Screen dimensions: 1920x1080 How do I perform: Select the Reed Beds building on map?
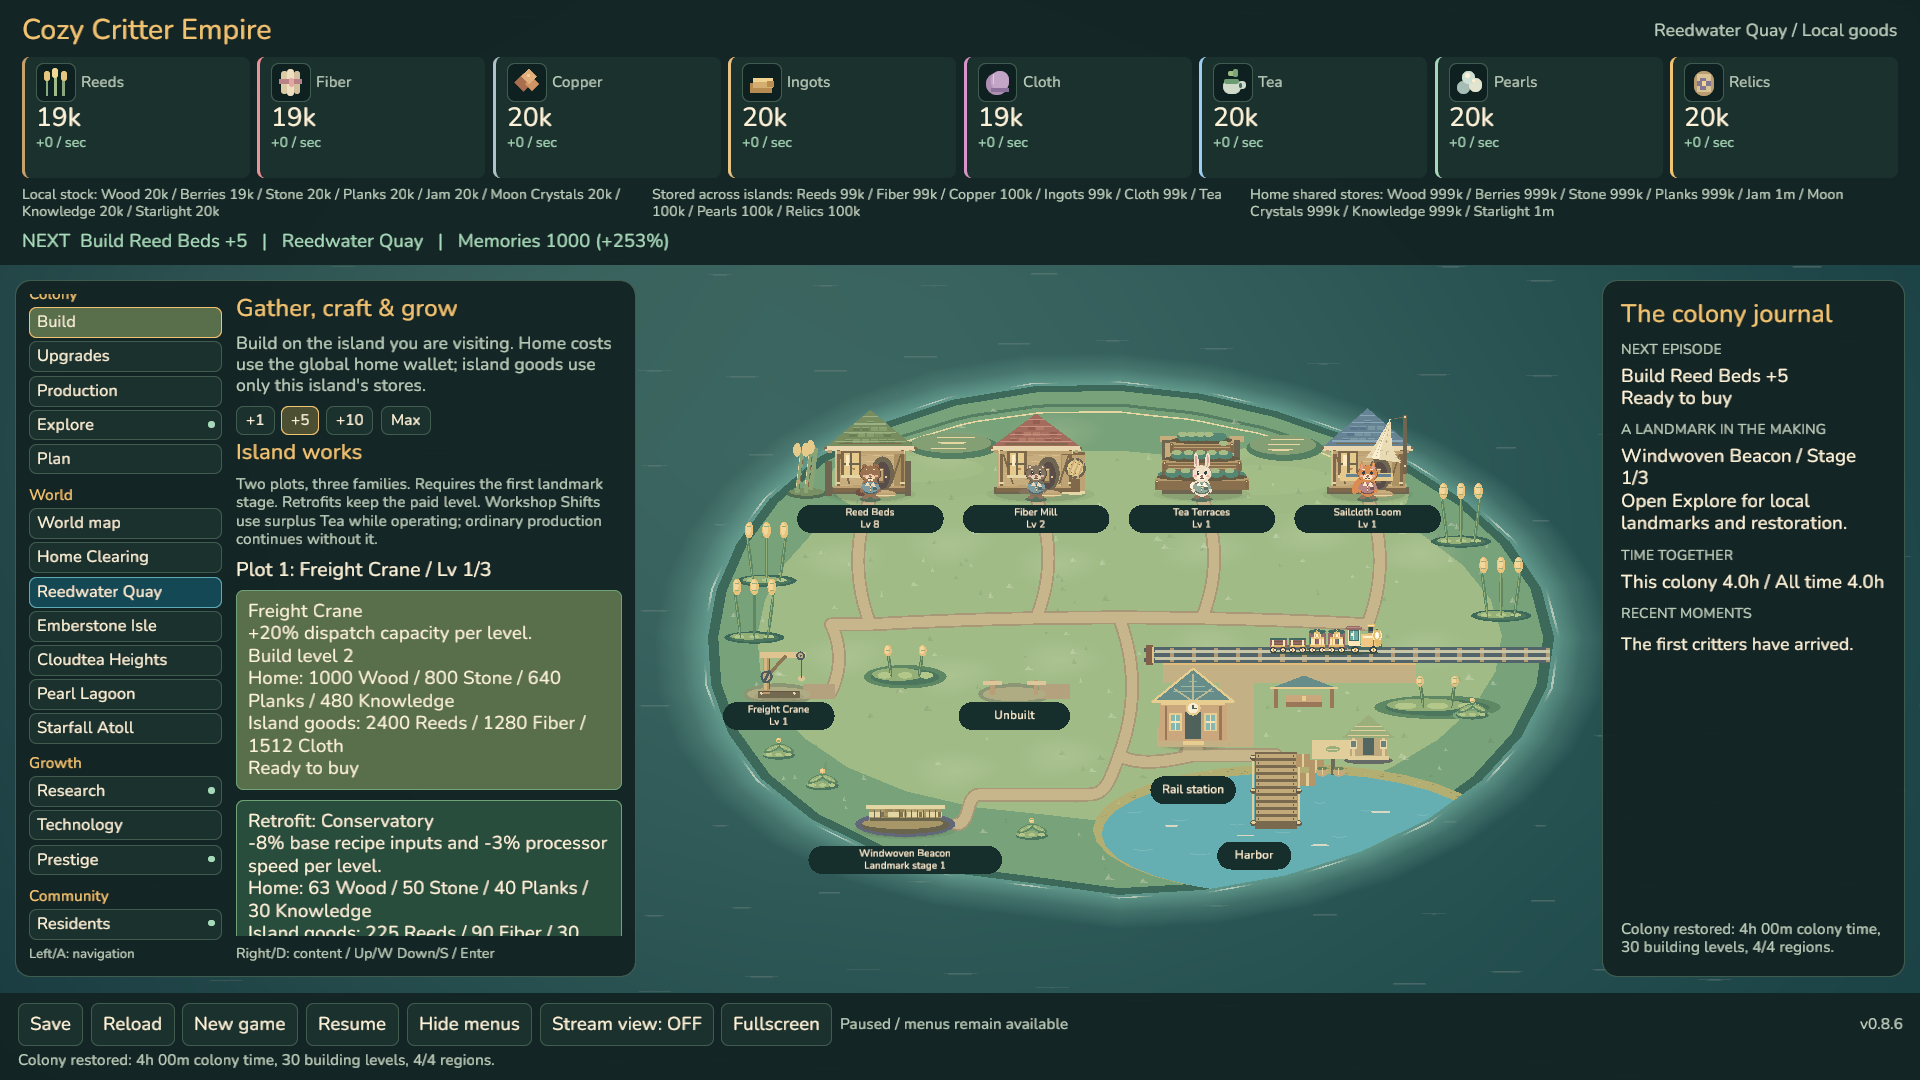pyautogui.click(x=869, y=457)
